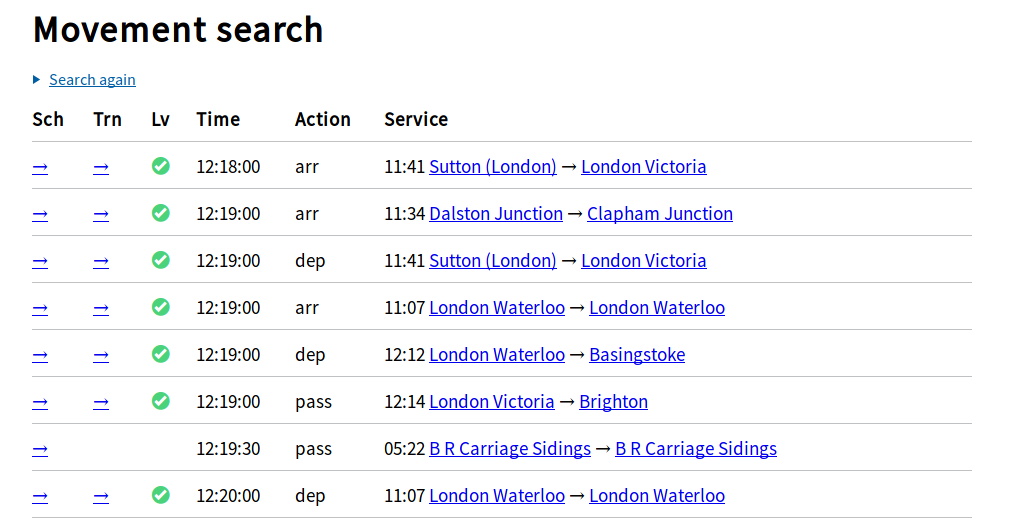This screenshot has height=528, width=1029.
Task: Open the Search again link
Action: (x=93, y=80)
